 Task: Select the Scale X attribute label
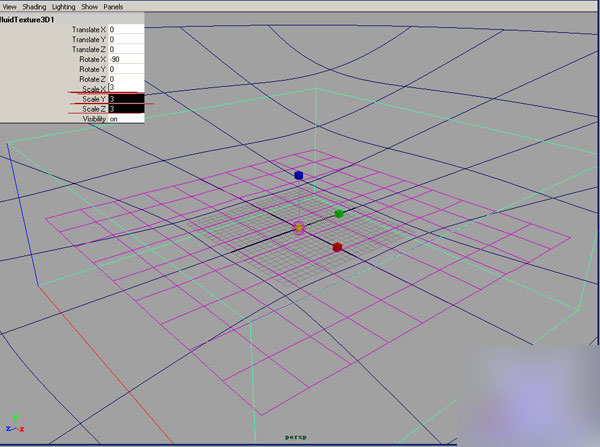pyautogui.click(x=94, y=89)
